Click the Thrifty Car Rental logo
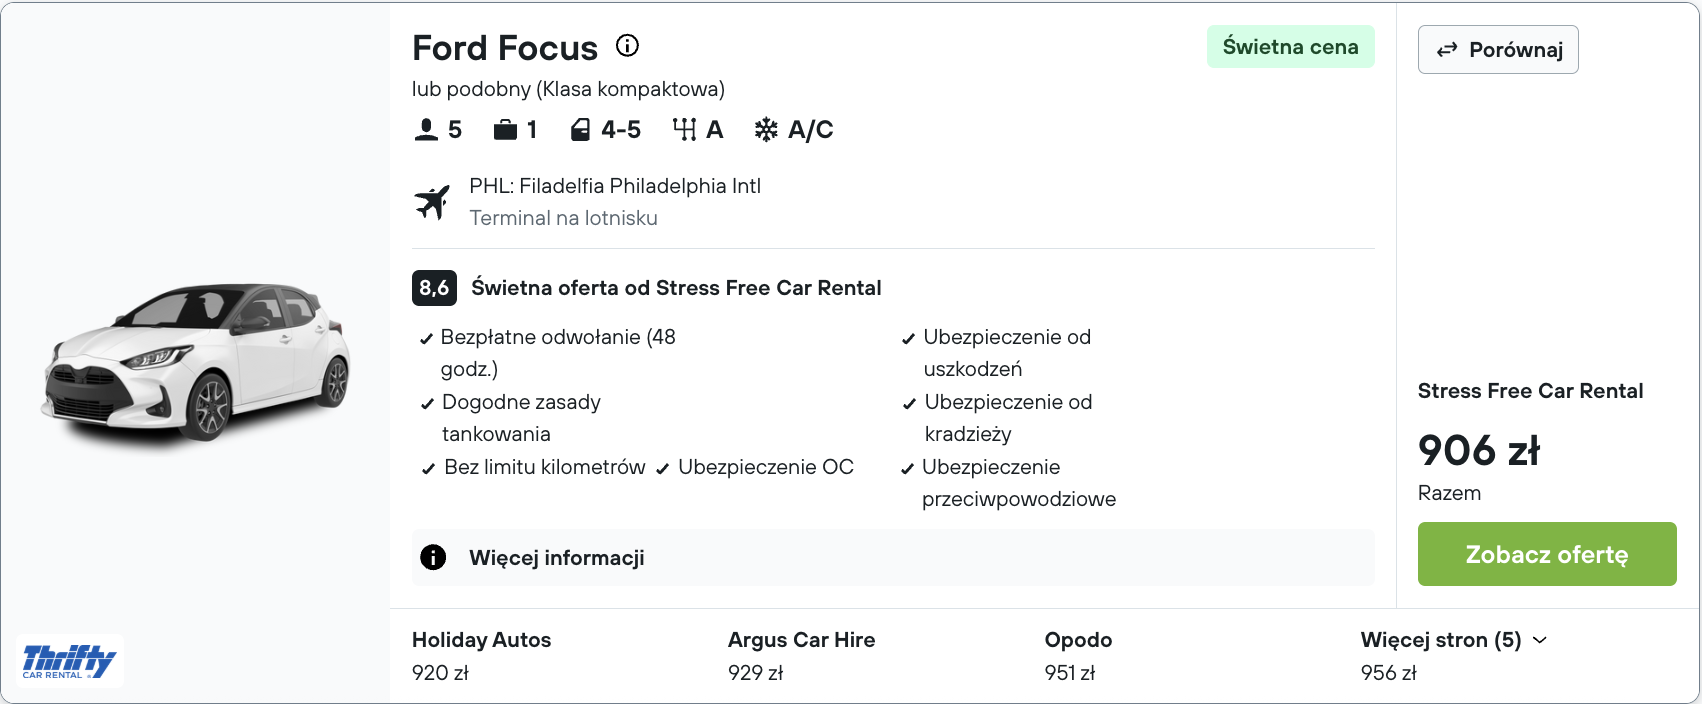The width and height of the screenshot is (1702, 704). click(69, 661)
